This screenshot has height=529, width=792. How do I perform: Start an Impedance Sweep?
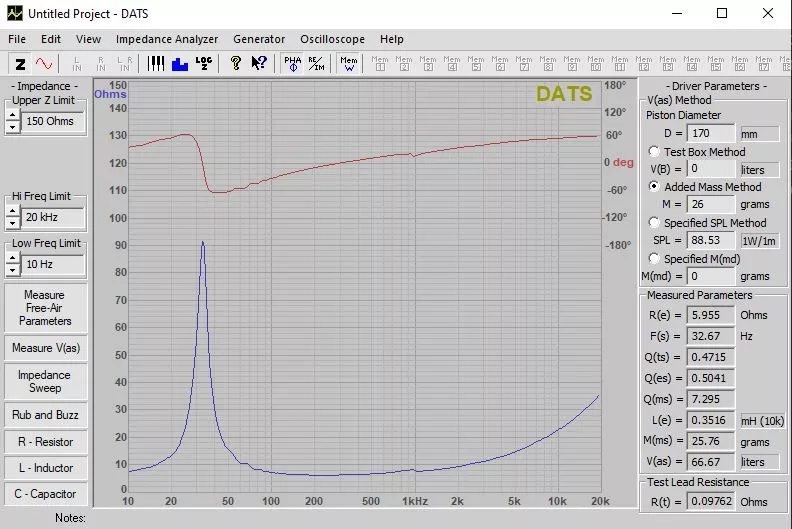pos(45,381)
